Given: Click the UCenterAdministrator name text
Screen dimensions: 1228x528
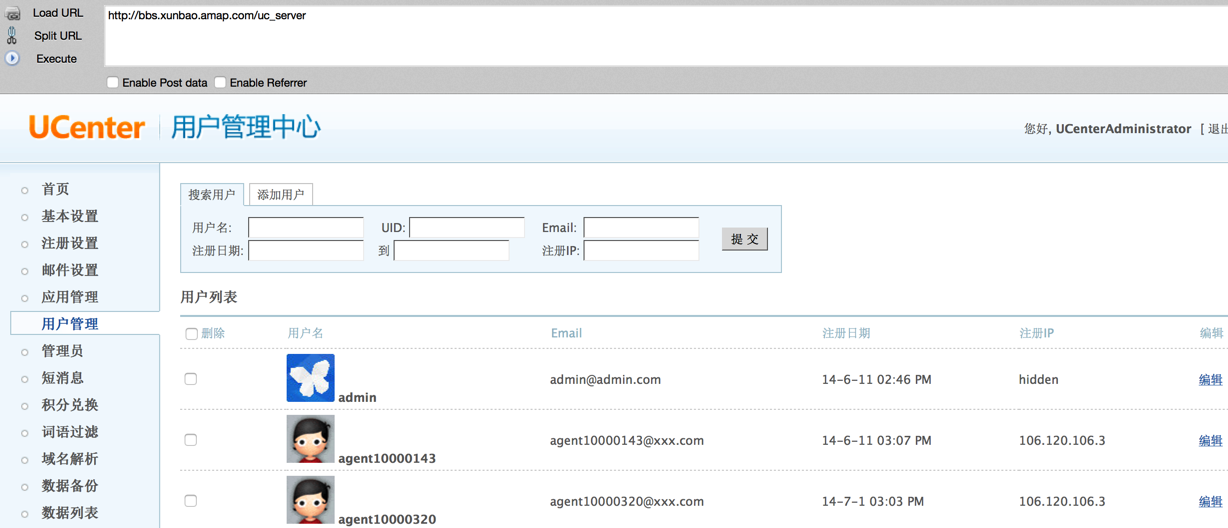Looking at the screenshot, I should coord(1123,129).
